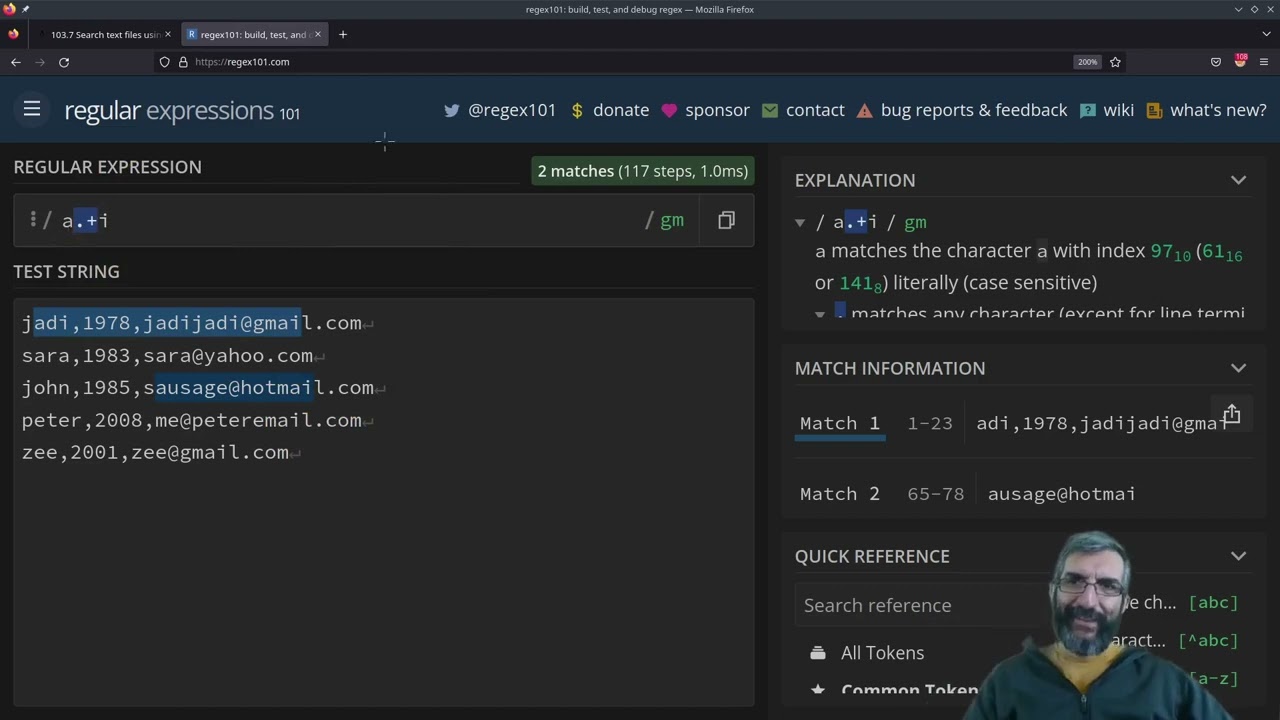Click the [abc] reference token
Screen dimensions: 1280x720
tap(1213, 603)
